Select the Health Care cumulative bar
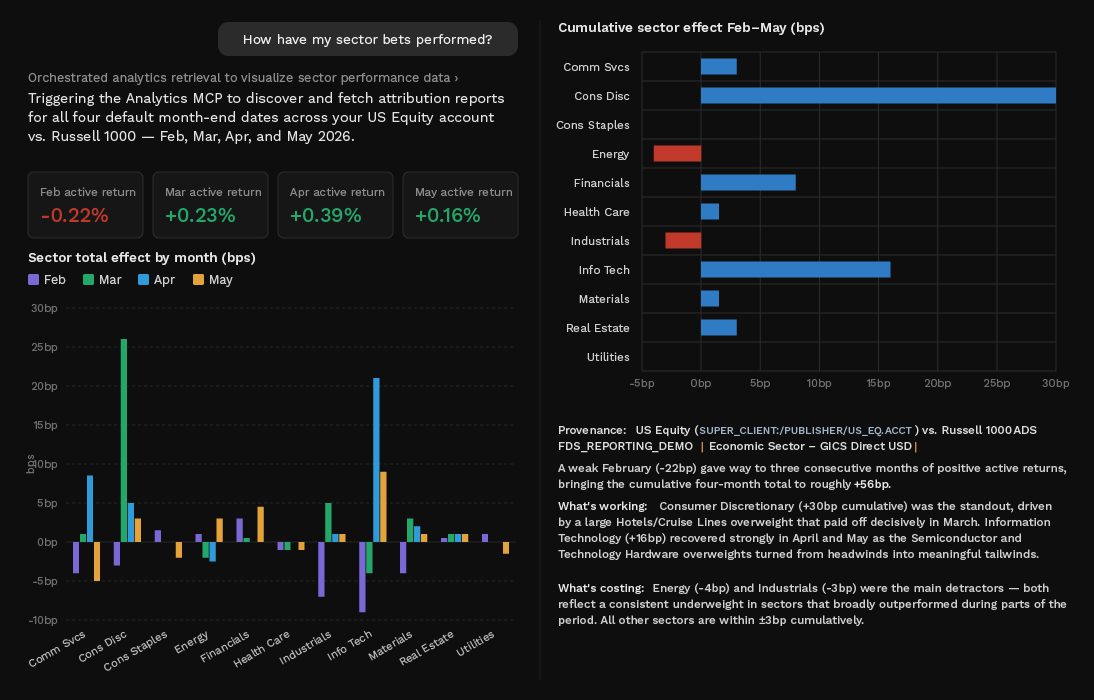This screenshot has width=1094, height=700. coord(710,211)
